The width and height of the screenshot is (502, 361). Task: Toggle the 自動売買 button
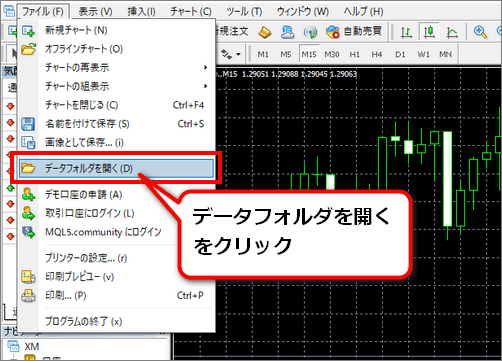point(354,32)
